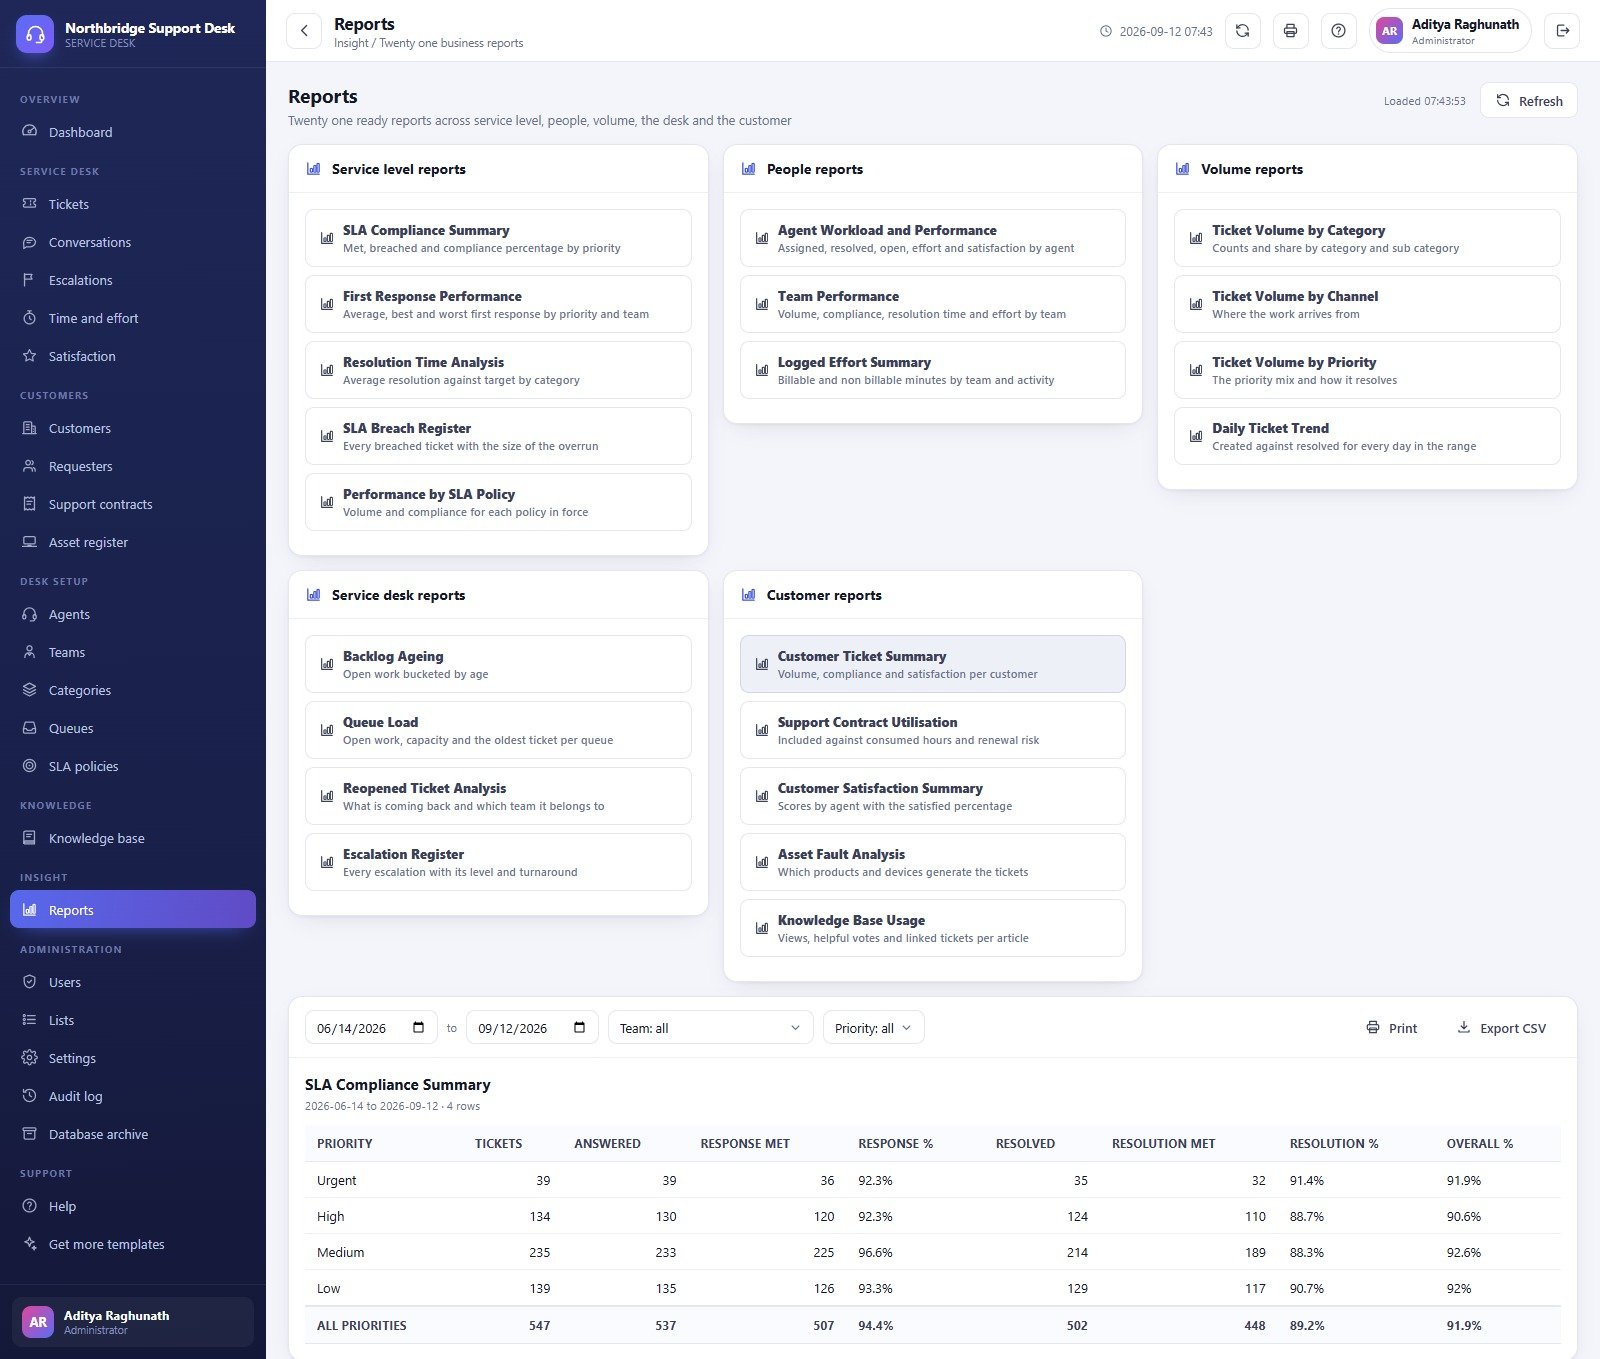Select the Customer Ticket Summary report
This screenshot has height=1359, width=1600.
pyautogui.click(x=932, y=664)
